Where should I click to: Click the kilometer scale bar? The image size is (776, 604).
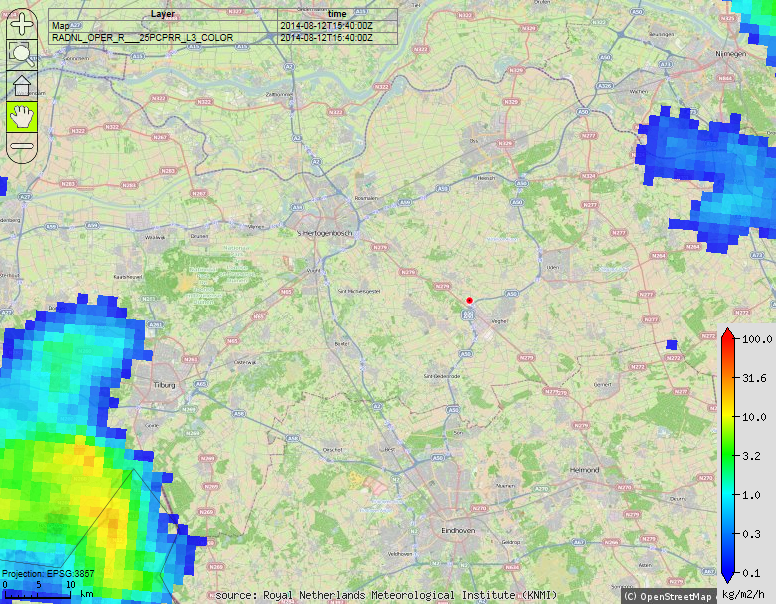point(38,594)
